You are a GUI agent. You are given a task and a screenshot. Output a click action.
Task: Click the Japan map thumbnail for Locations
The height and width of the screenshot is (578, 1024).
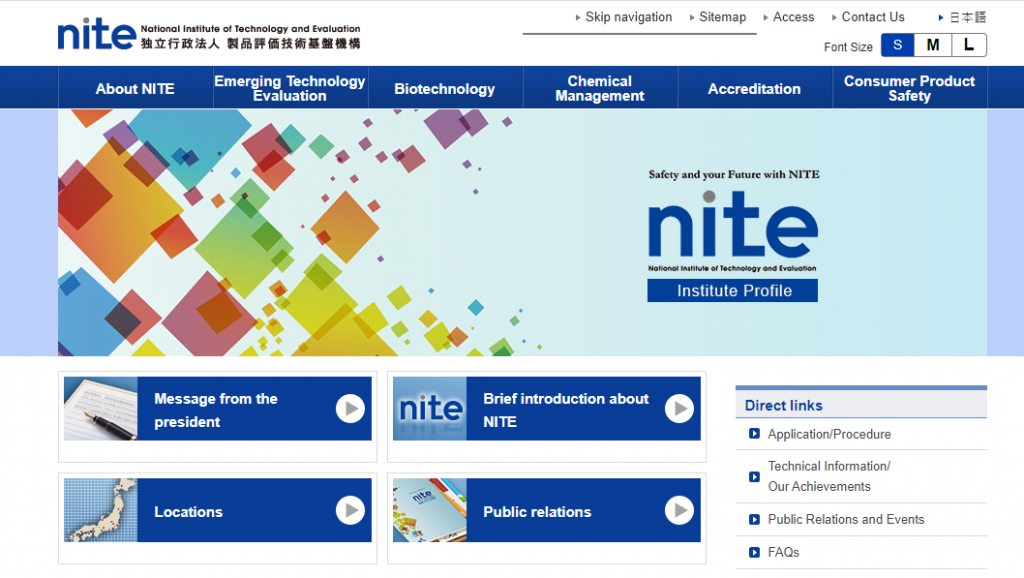(x=101, y=510)
